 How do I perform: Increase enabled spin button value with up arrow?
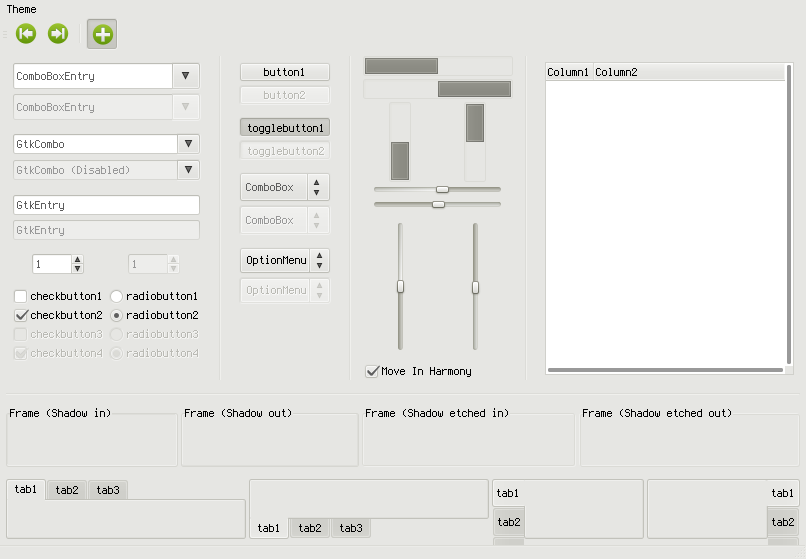click(78, 260)
